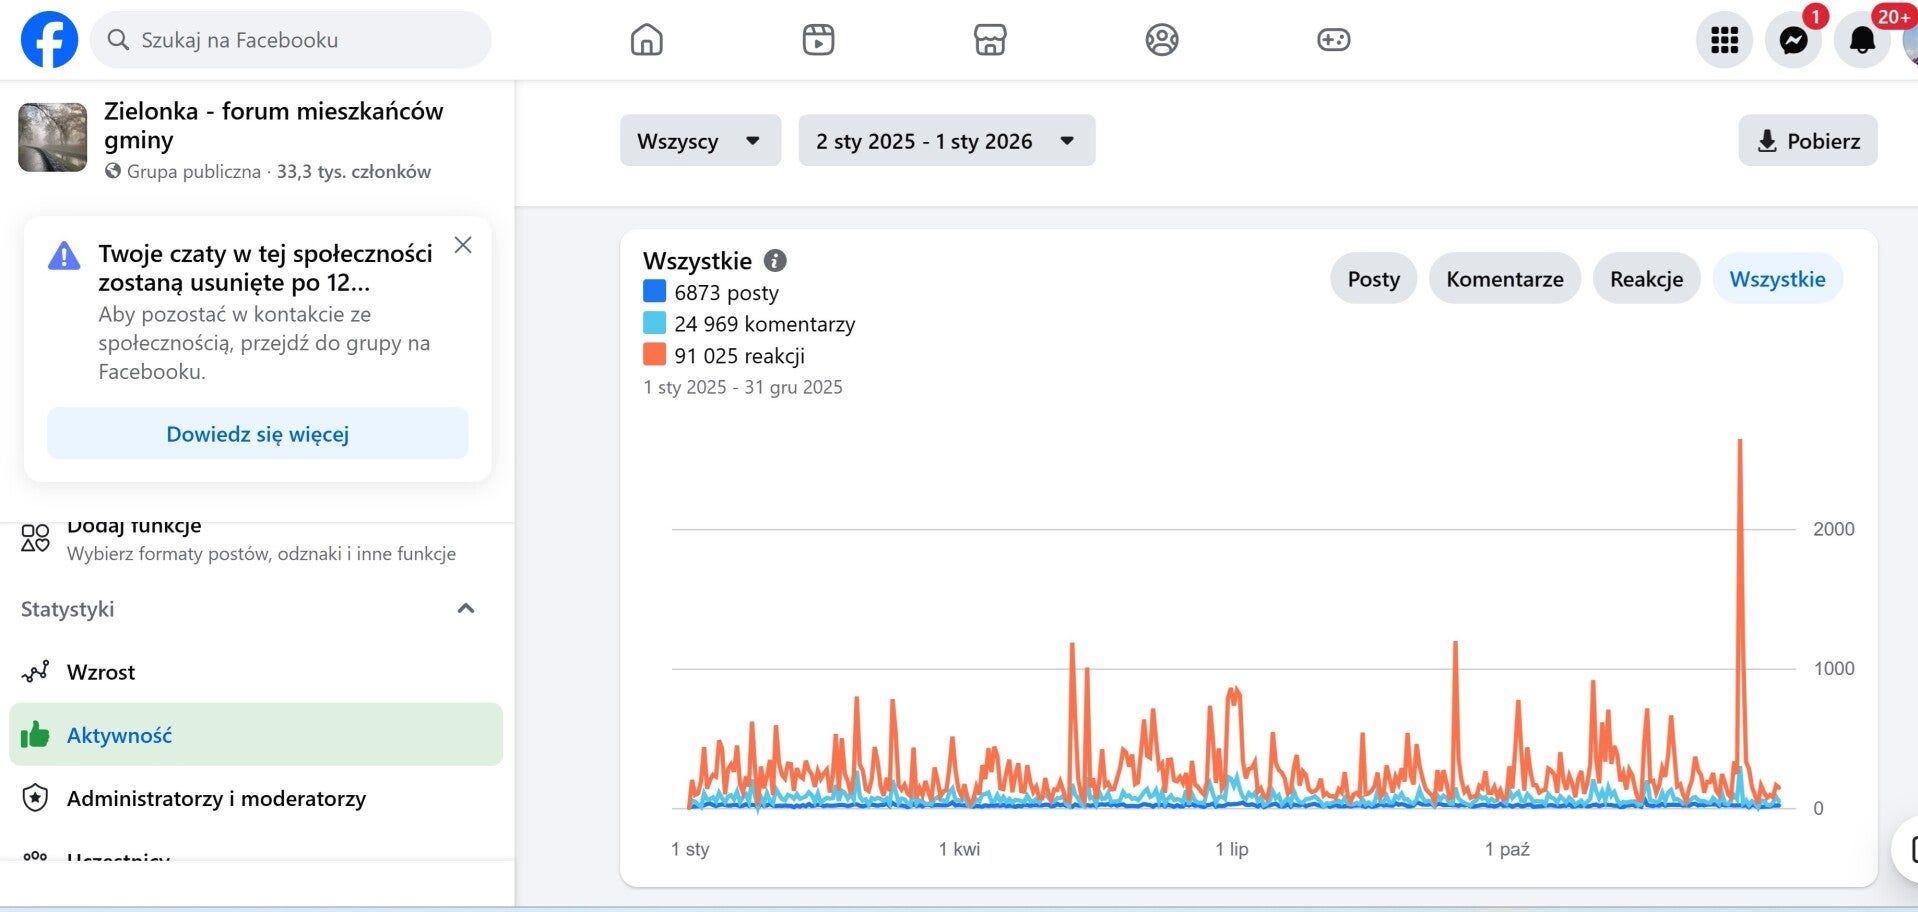
Task: Collapse the Statystyki section
Action: click(x=465, y=609)
